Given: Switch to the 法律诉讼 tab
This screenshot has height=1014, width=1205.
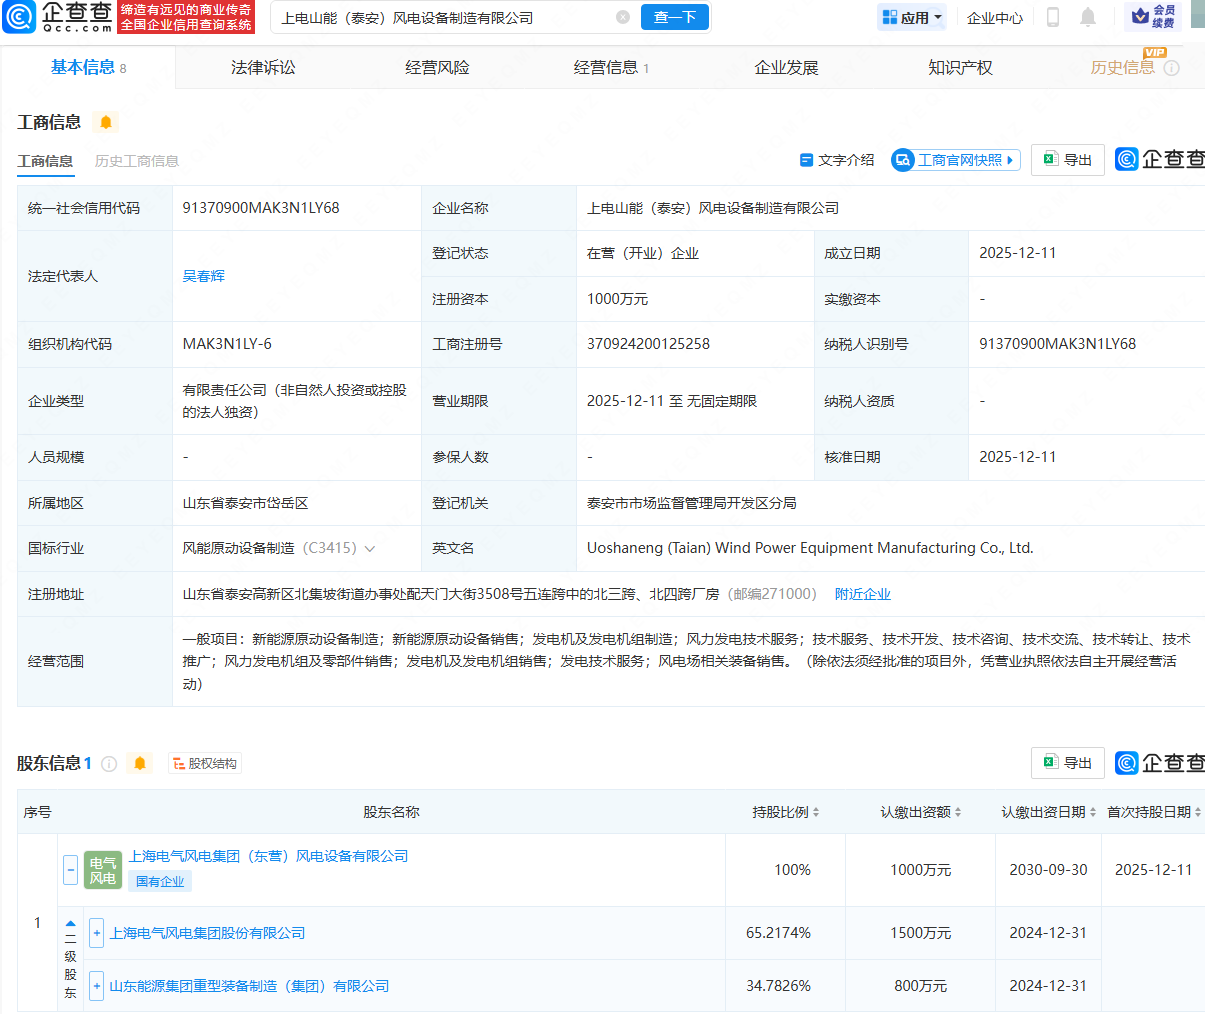Looking at the screenshot, I should [262, 67].
